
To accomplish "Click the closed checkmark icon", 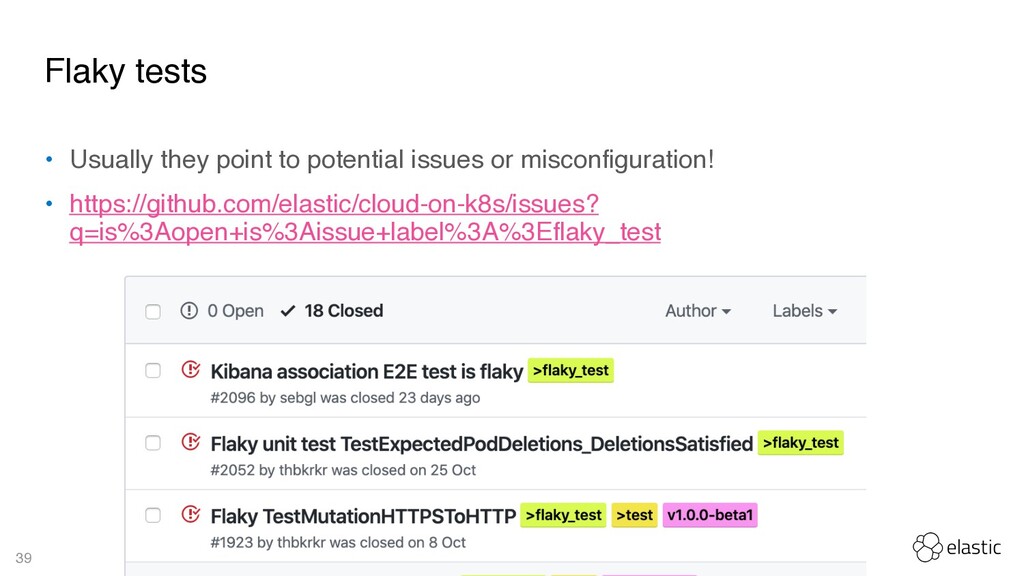I will tap(288, 311).
